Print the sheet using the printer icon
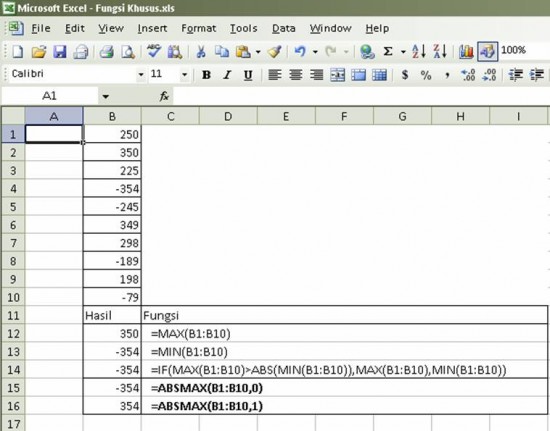Screen dimensions: 550x431 tap(107, 52)
